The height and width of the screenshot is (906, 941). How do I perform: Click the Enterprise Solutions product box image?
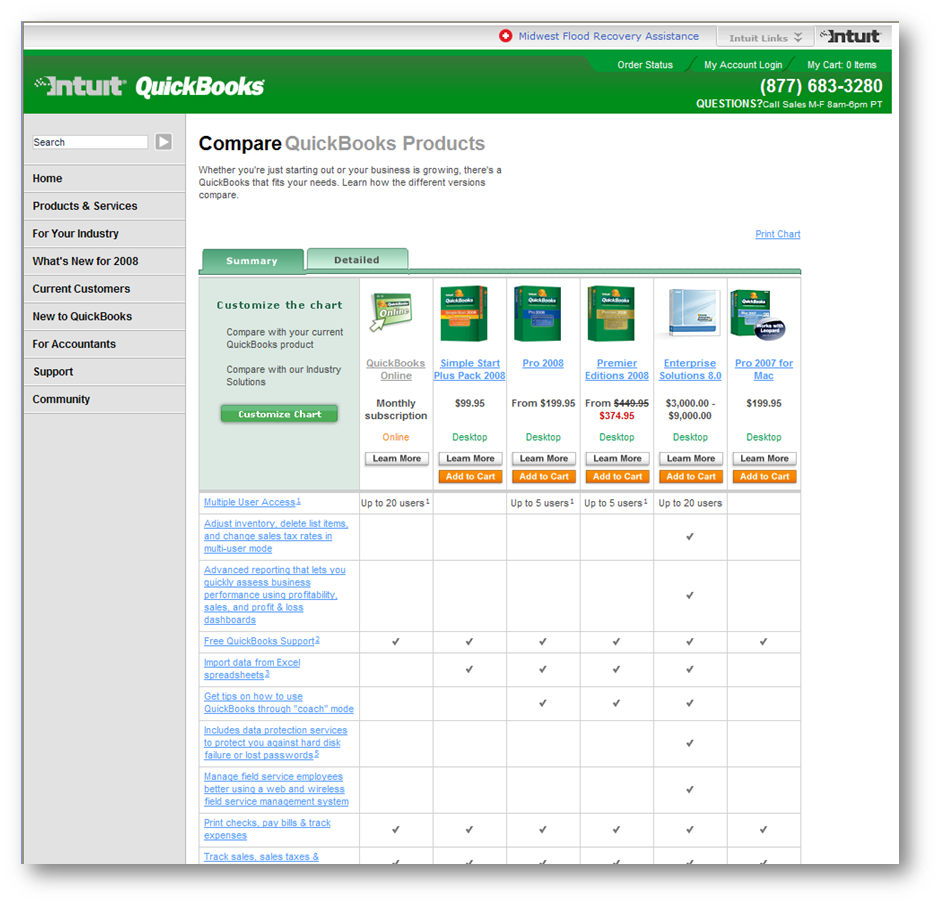click(690, 314)
